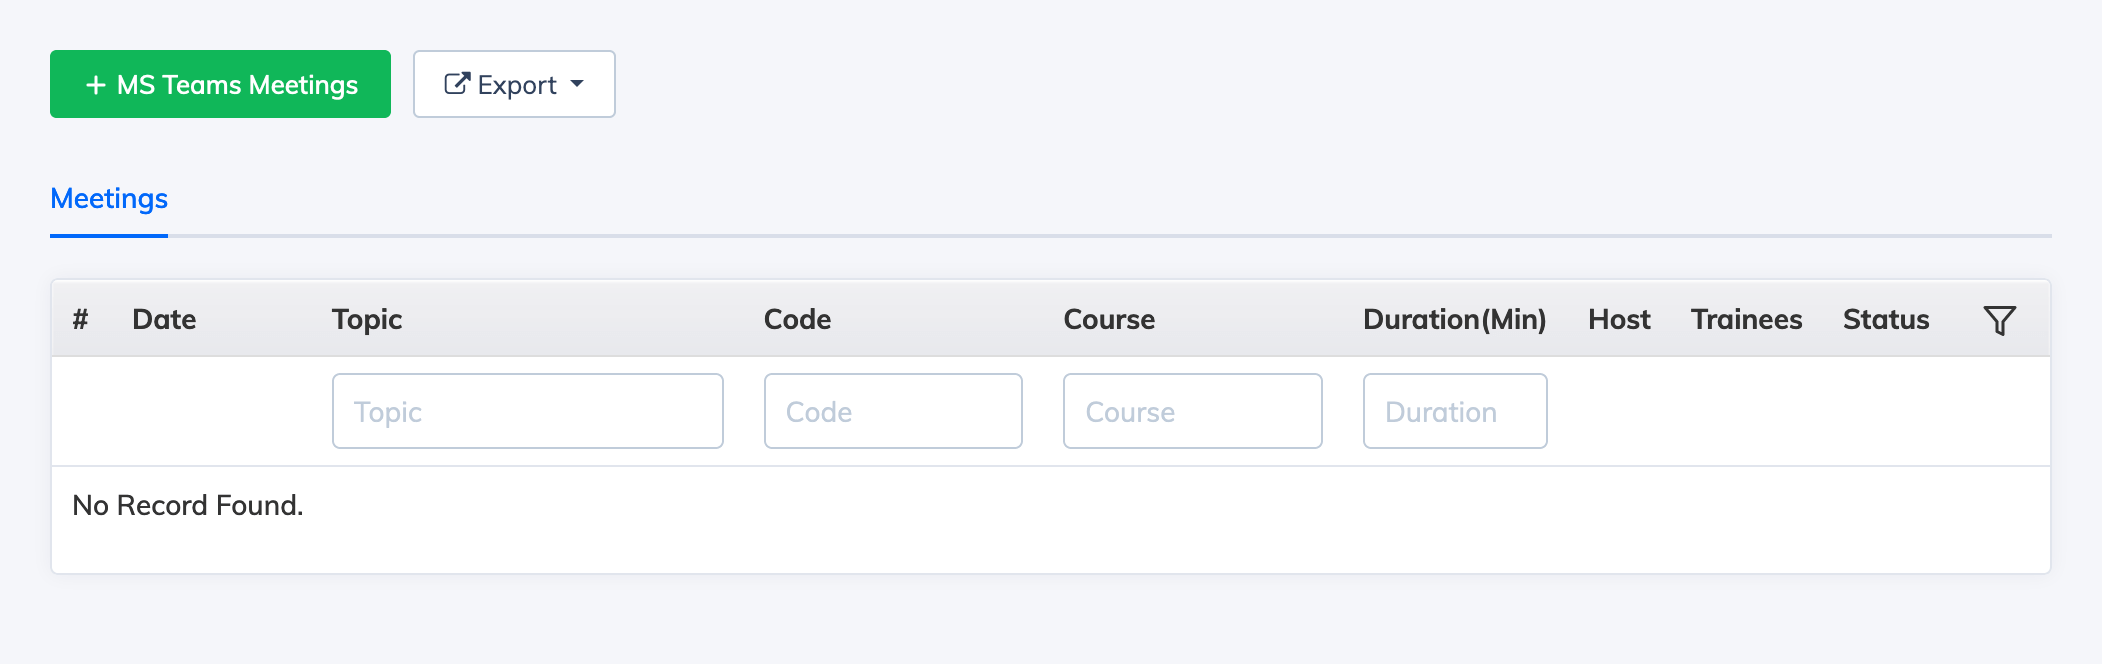Viewport: 2102px width, 664px height.
Task: Click the No Record Found message
Action: tap(188, 506)
